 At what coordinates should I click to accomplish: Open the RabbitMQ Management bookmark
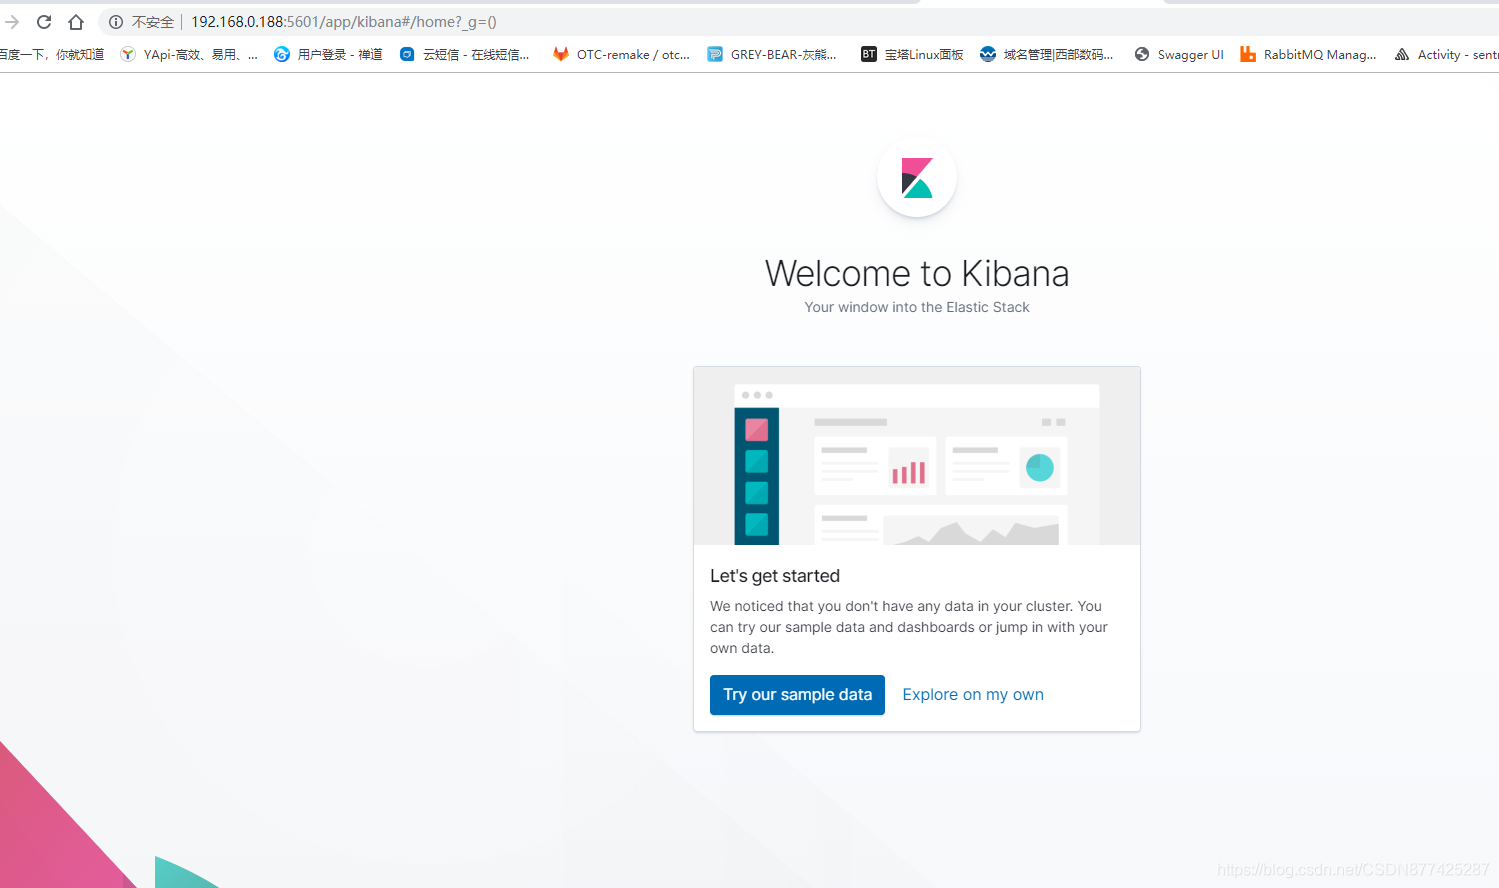[x=1308, y=54]
